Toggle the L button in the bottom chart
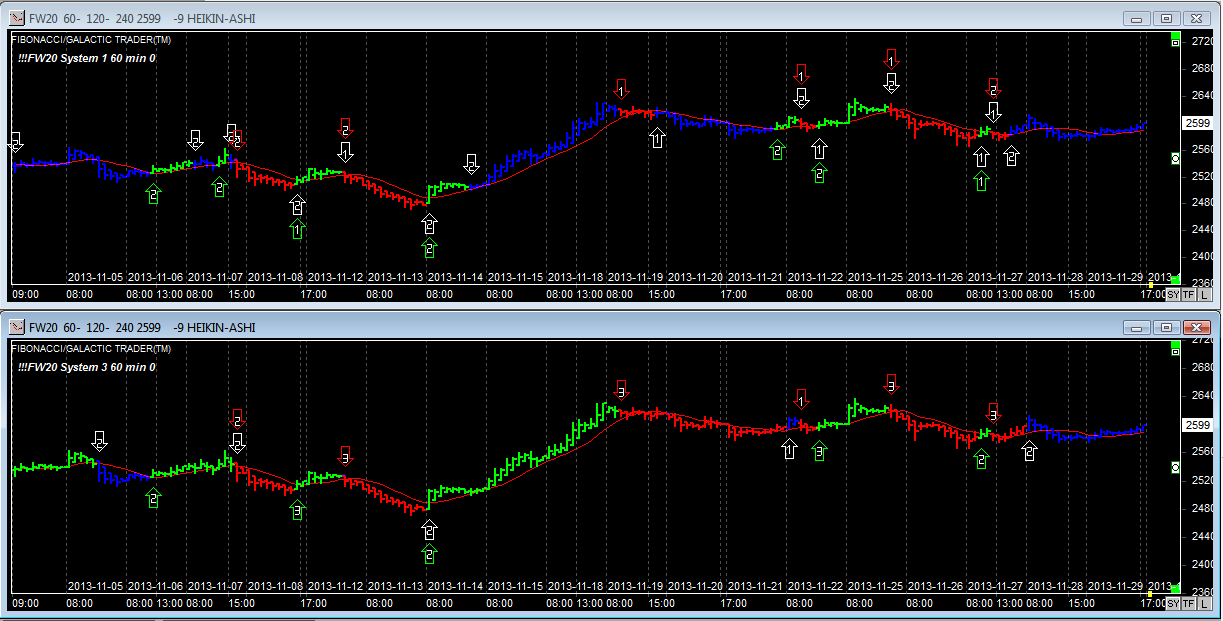 click(x=1204, y=604)
